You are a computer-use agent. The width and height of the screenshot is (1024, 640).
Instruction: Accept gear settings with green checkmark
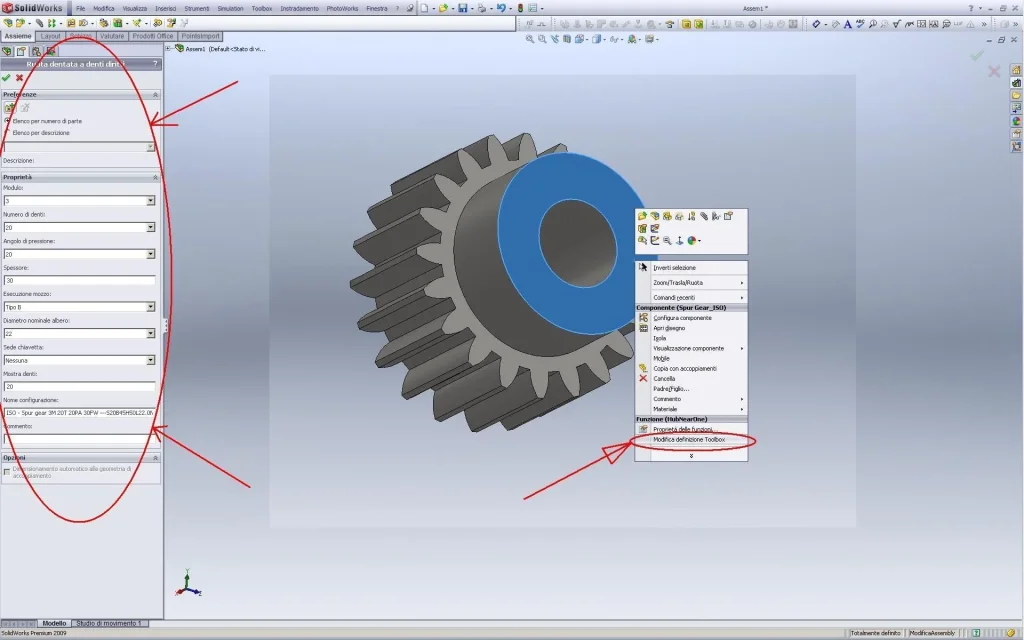(x=7, y=78)
